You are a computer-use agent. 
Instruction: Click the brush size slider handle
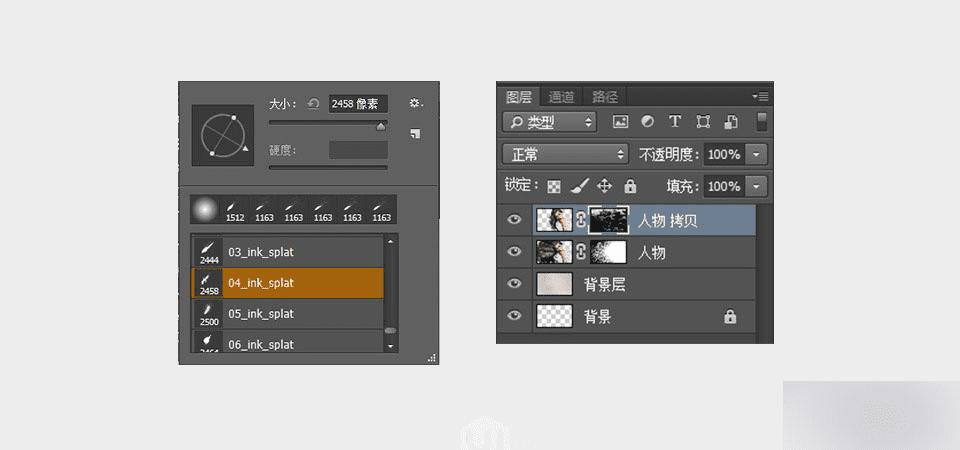[x=381, y=127]
